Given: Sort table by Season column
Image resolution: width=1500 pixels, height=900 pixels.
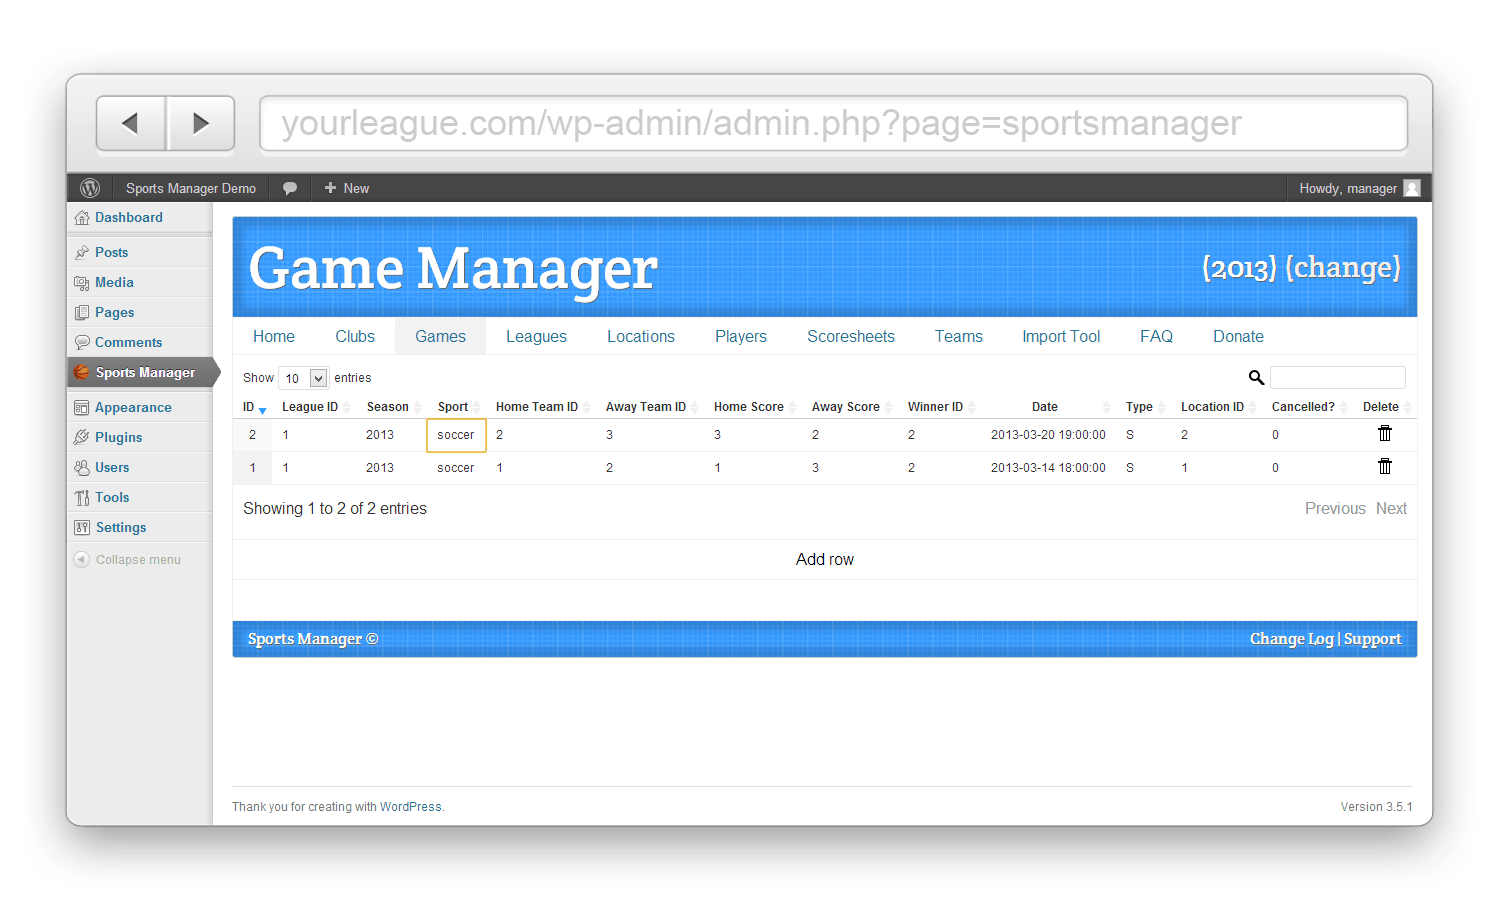Looking at the screenshot, I should coord(393,407).
